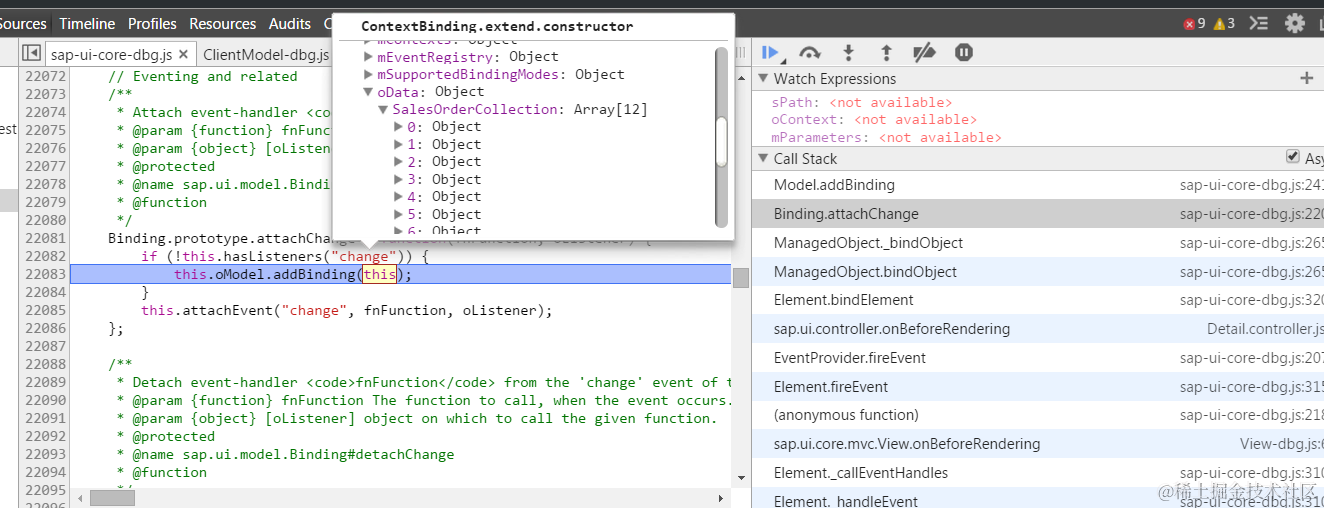Expand mSupportedBindingModes object in popup

click(368, 74)
